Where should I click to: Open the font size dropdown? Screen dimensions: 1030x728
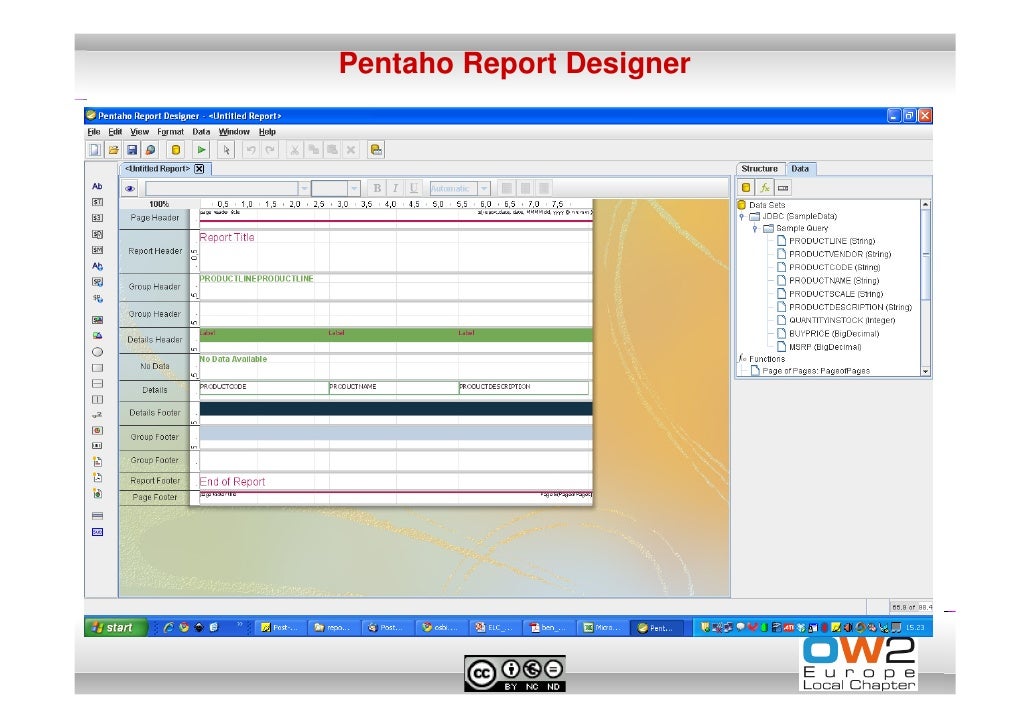(354, 189)
